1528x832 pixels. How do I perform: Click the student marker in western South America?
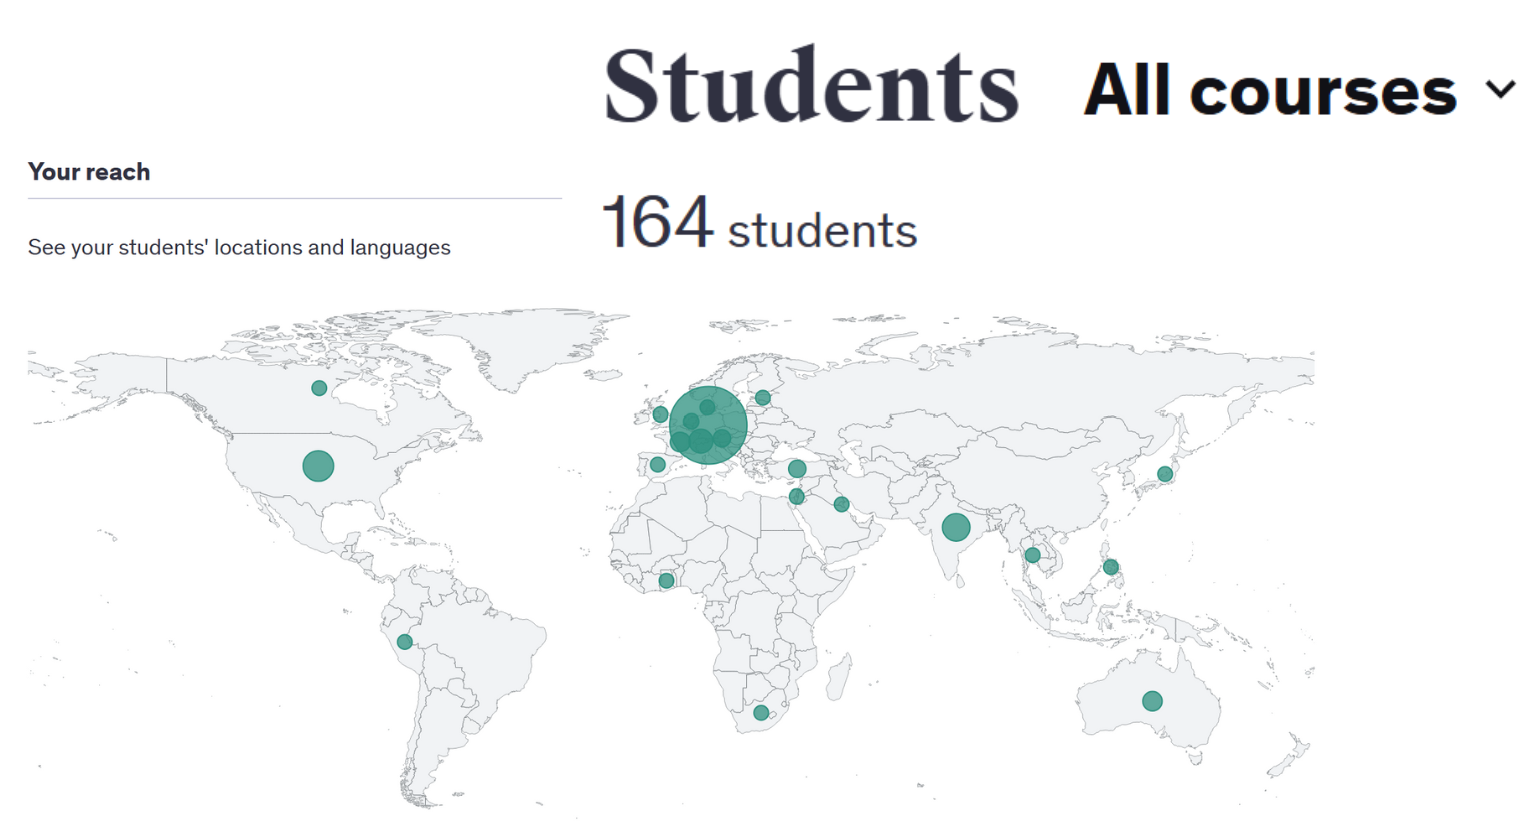[404, 642]
